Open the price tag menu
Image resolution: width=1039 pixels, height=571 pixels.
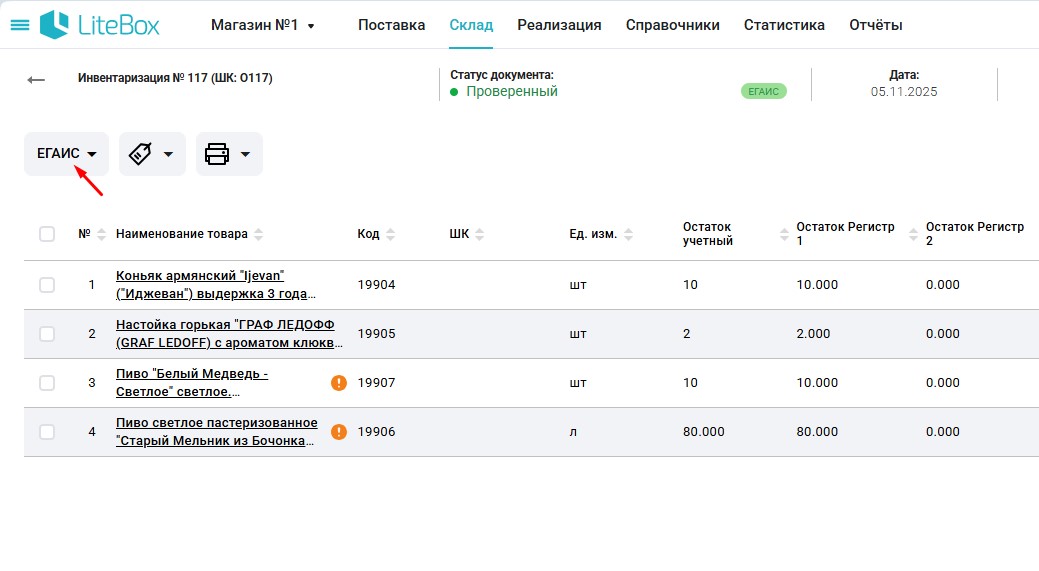click(x=152, y=154)
